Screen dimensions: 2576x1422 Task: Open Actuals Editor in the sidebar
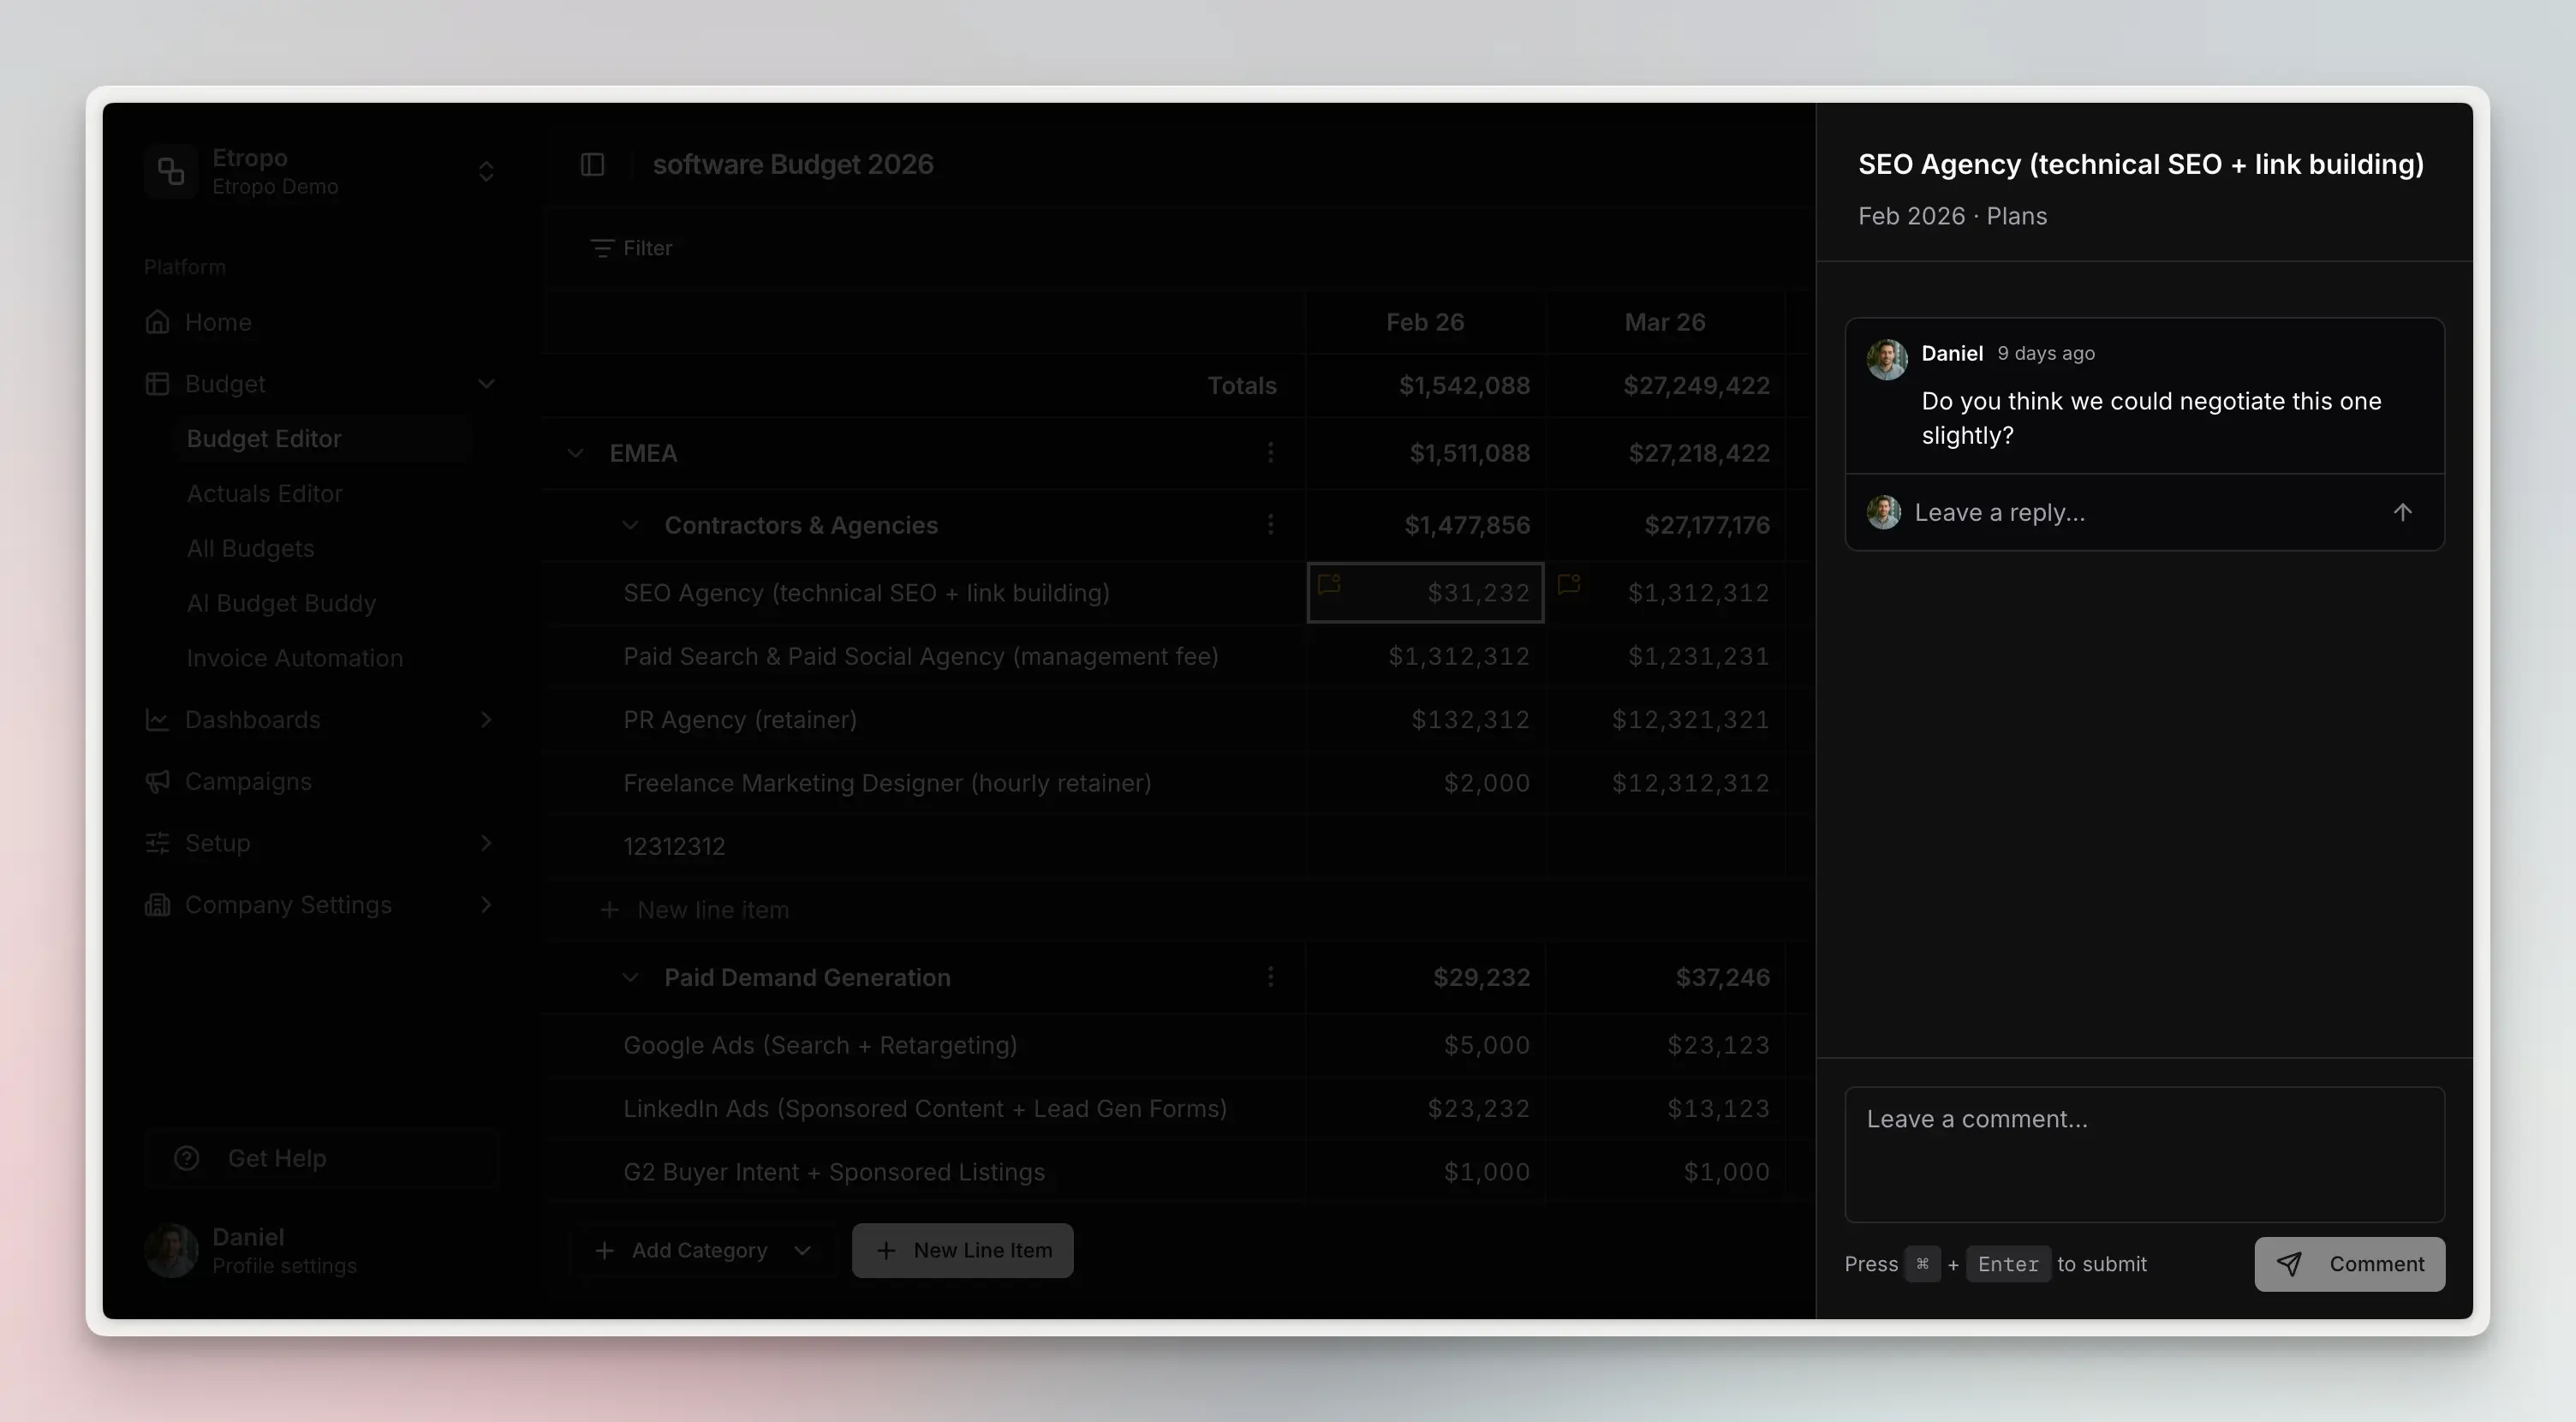pyautogui.click(x=265, y=493)
